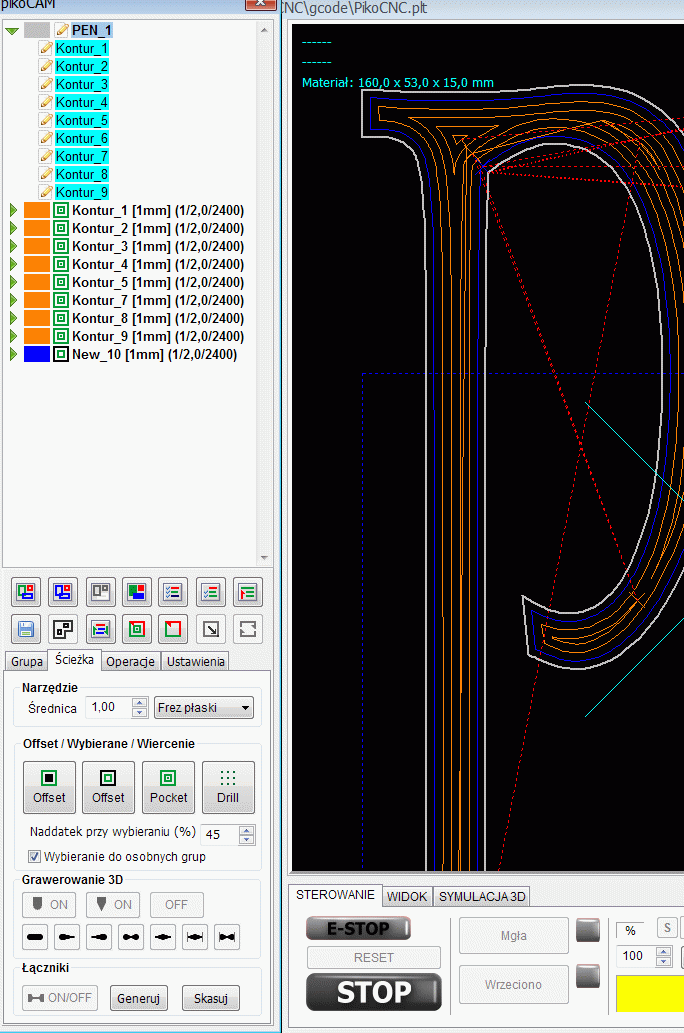
Task: Select the uniform thick line engraving profile
Action: click(x=36, y=937)
